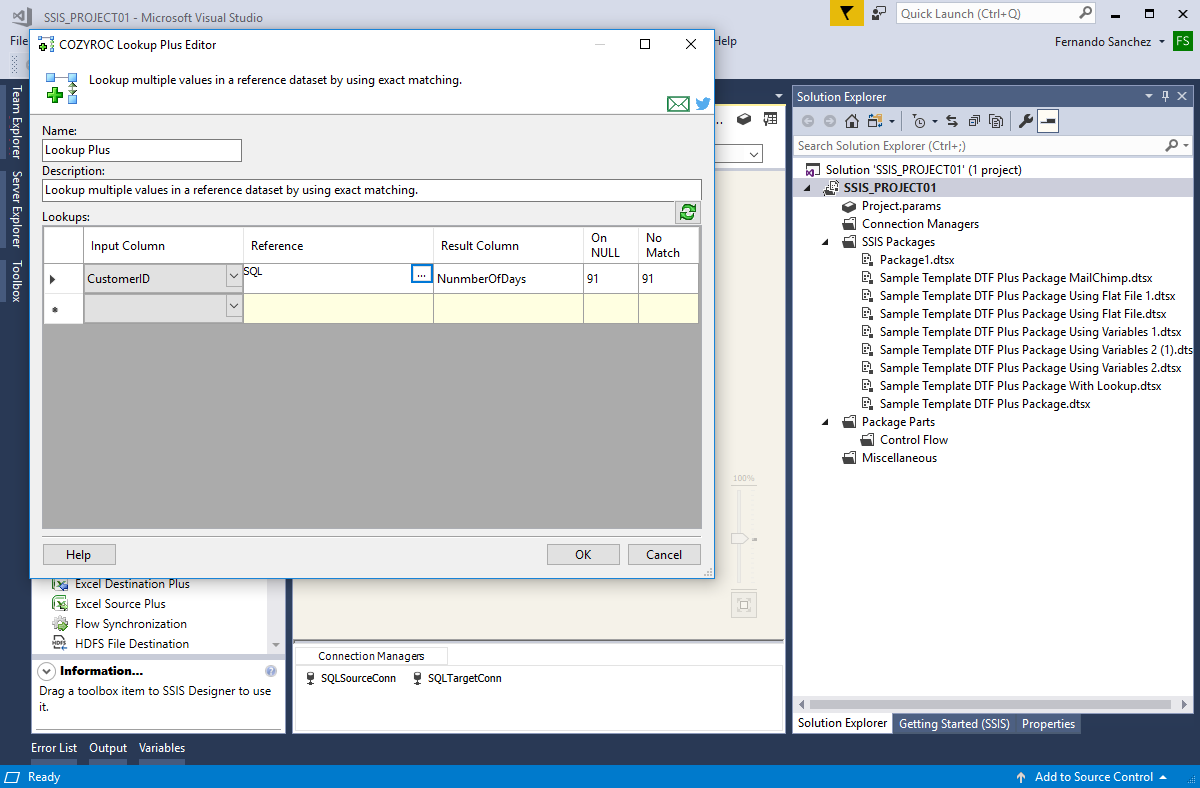Click the info help icon in Information panel
This screenshot has height=788, width=1200.
click(x=271, y=671)
